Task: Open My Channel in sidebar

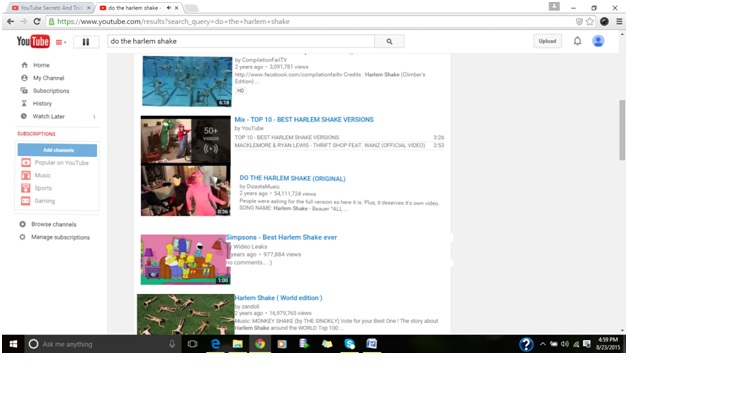Action: (48, 78)
